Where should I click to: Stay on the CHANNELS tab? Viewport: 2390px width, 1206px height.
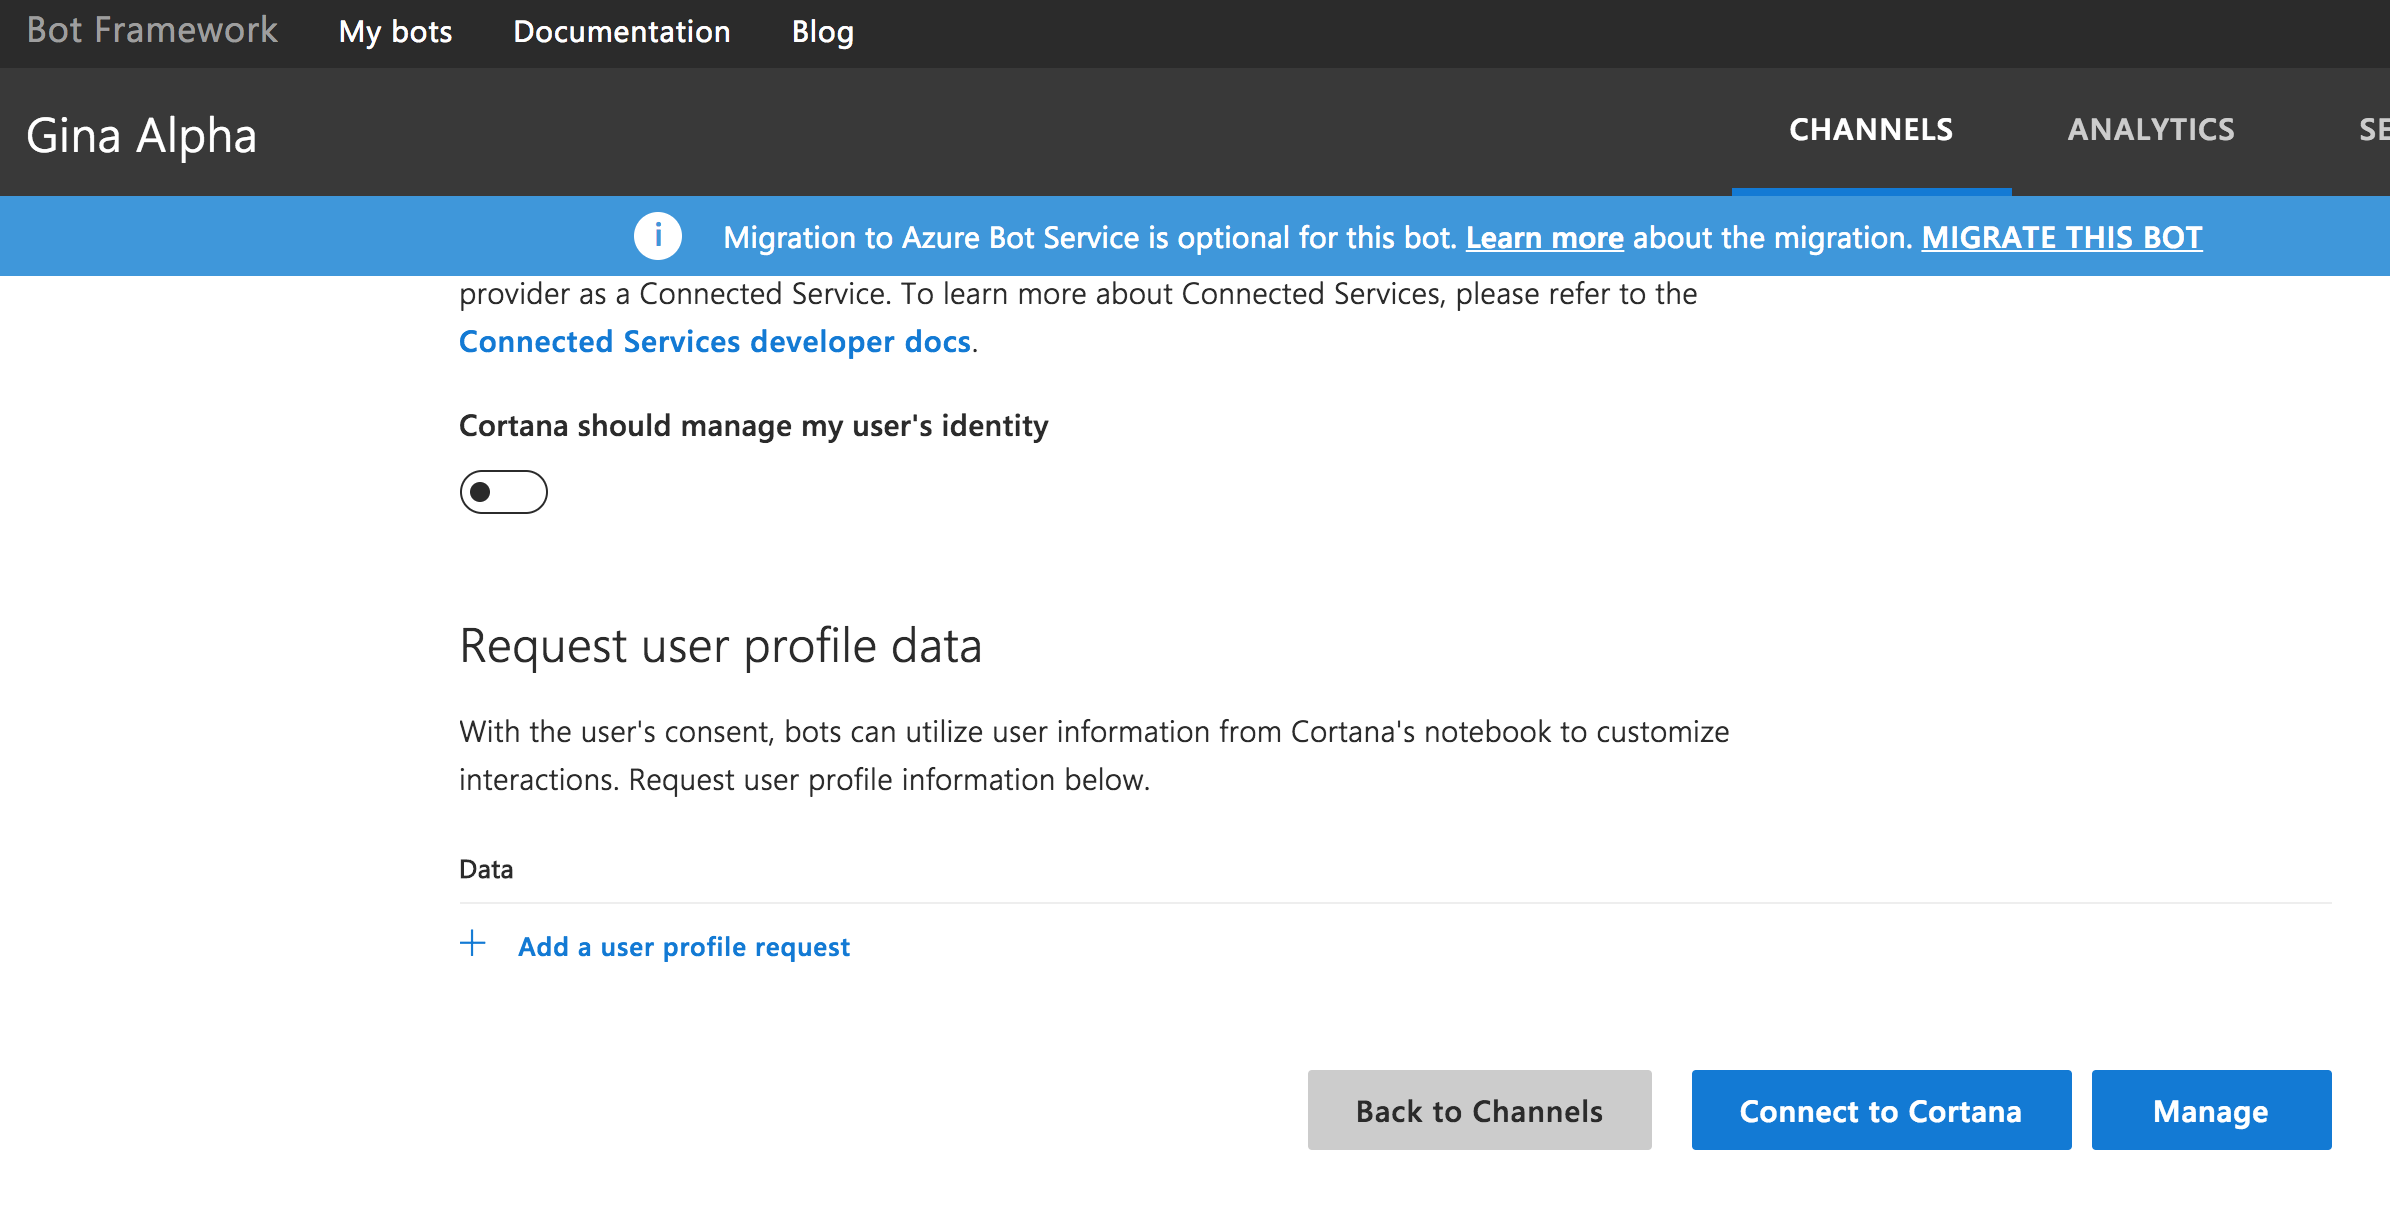1870,129
